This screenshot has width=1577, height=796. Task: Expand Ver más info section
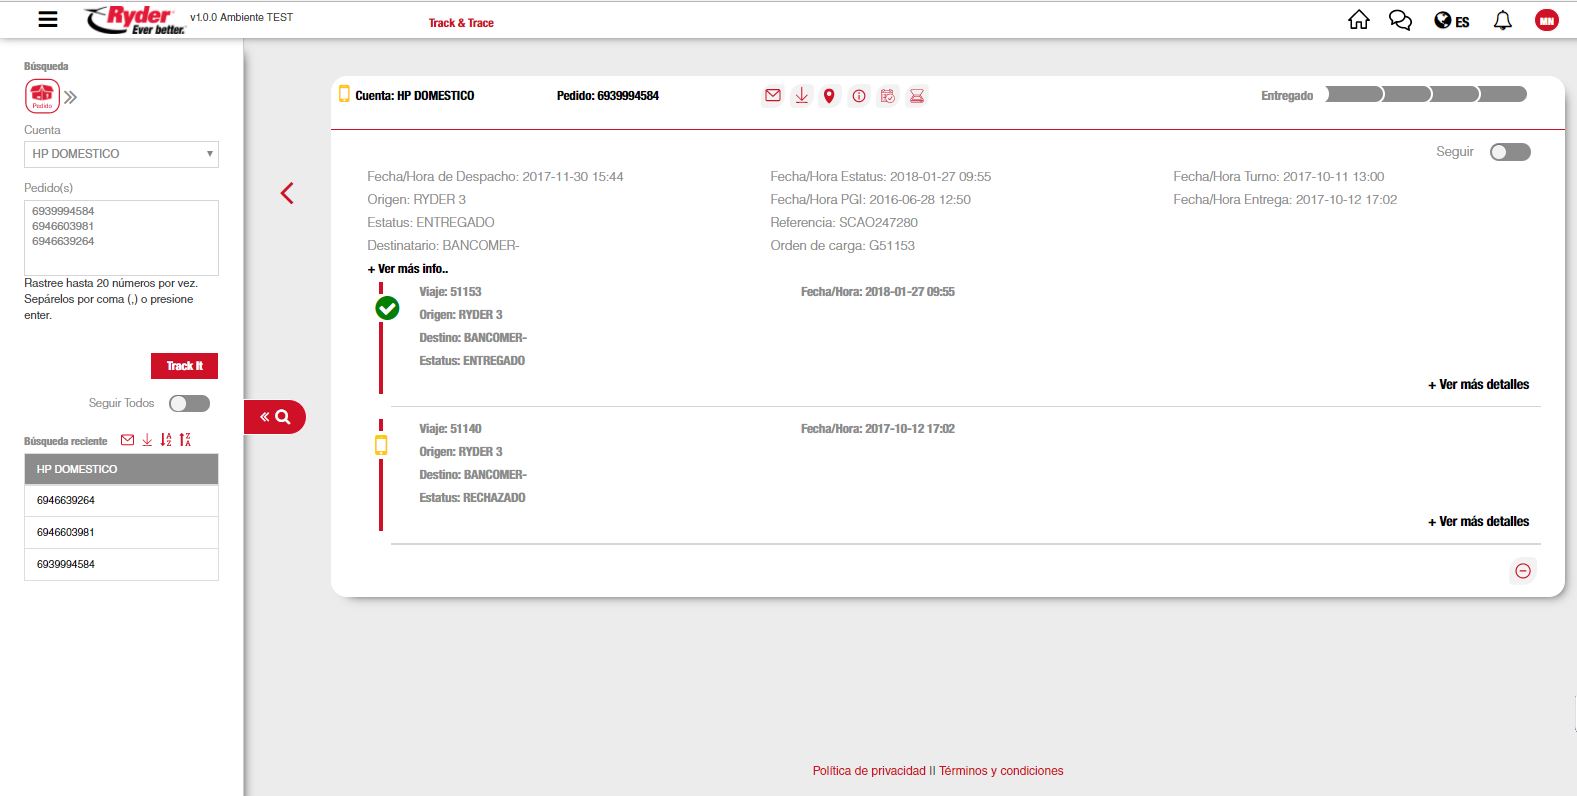pyautogui.click(x=408, y=269)
